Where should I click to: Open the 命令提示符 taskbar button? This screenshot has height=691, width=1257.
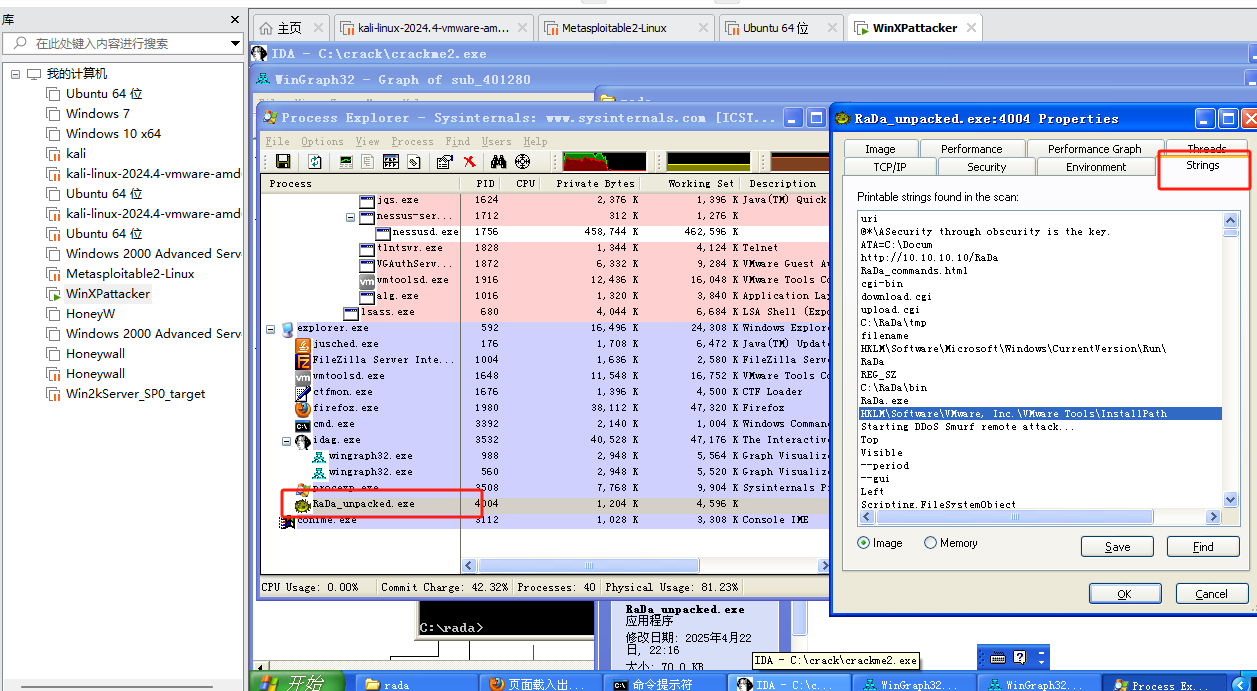(666, 685)
